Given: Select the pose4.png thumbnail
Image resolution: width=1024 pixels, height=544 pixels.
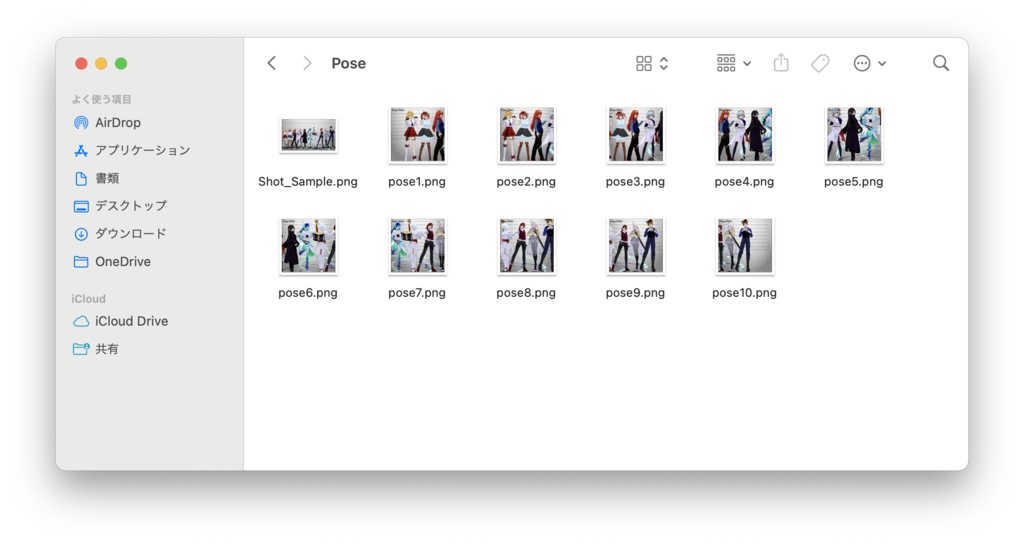Looking at the screenshot, I should [x=744, y=135].
